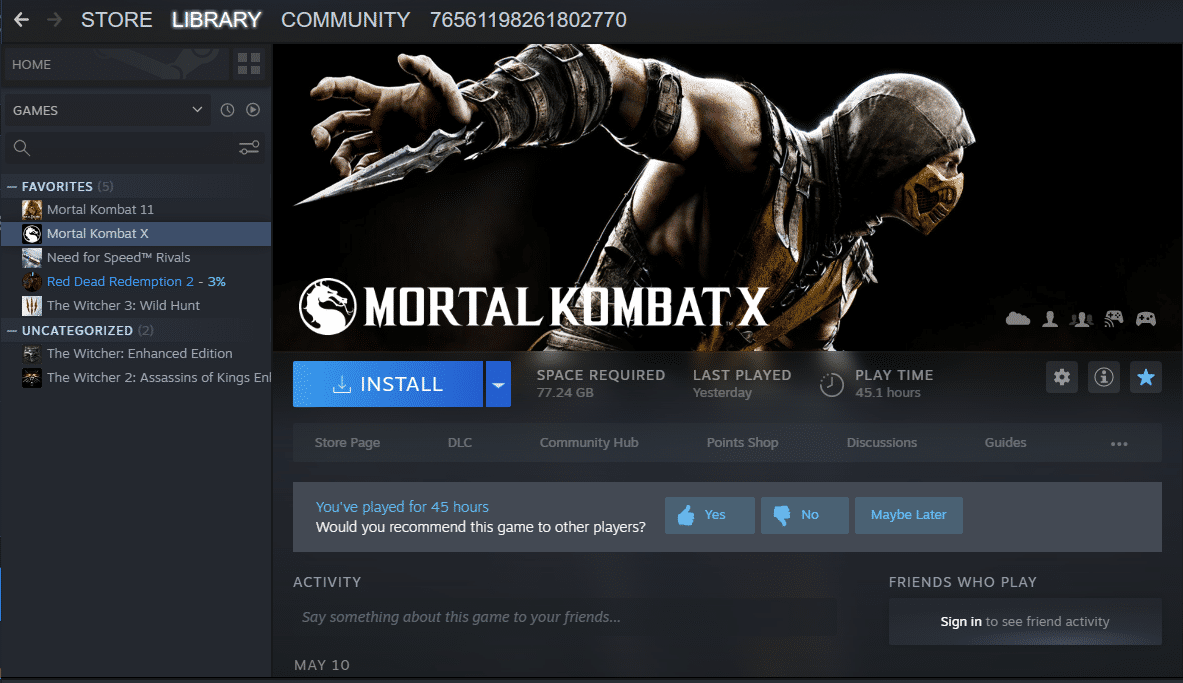Image resolution: width=1183 pixels, height=683 pixels.
Task: Click the Last Played Yesterday value
Action: (722, 393)
